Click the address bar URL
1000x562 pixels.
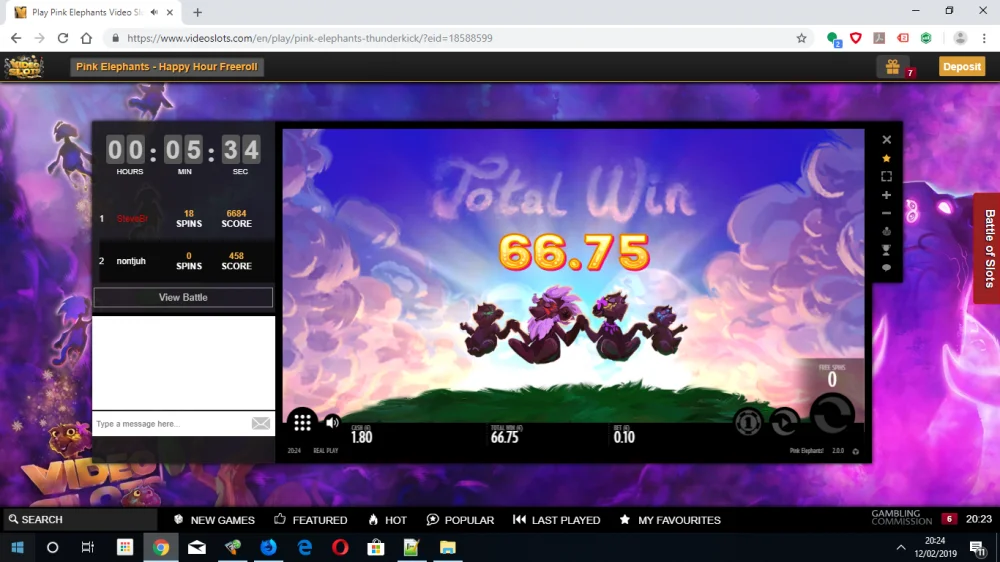click(309, 38)
